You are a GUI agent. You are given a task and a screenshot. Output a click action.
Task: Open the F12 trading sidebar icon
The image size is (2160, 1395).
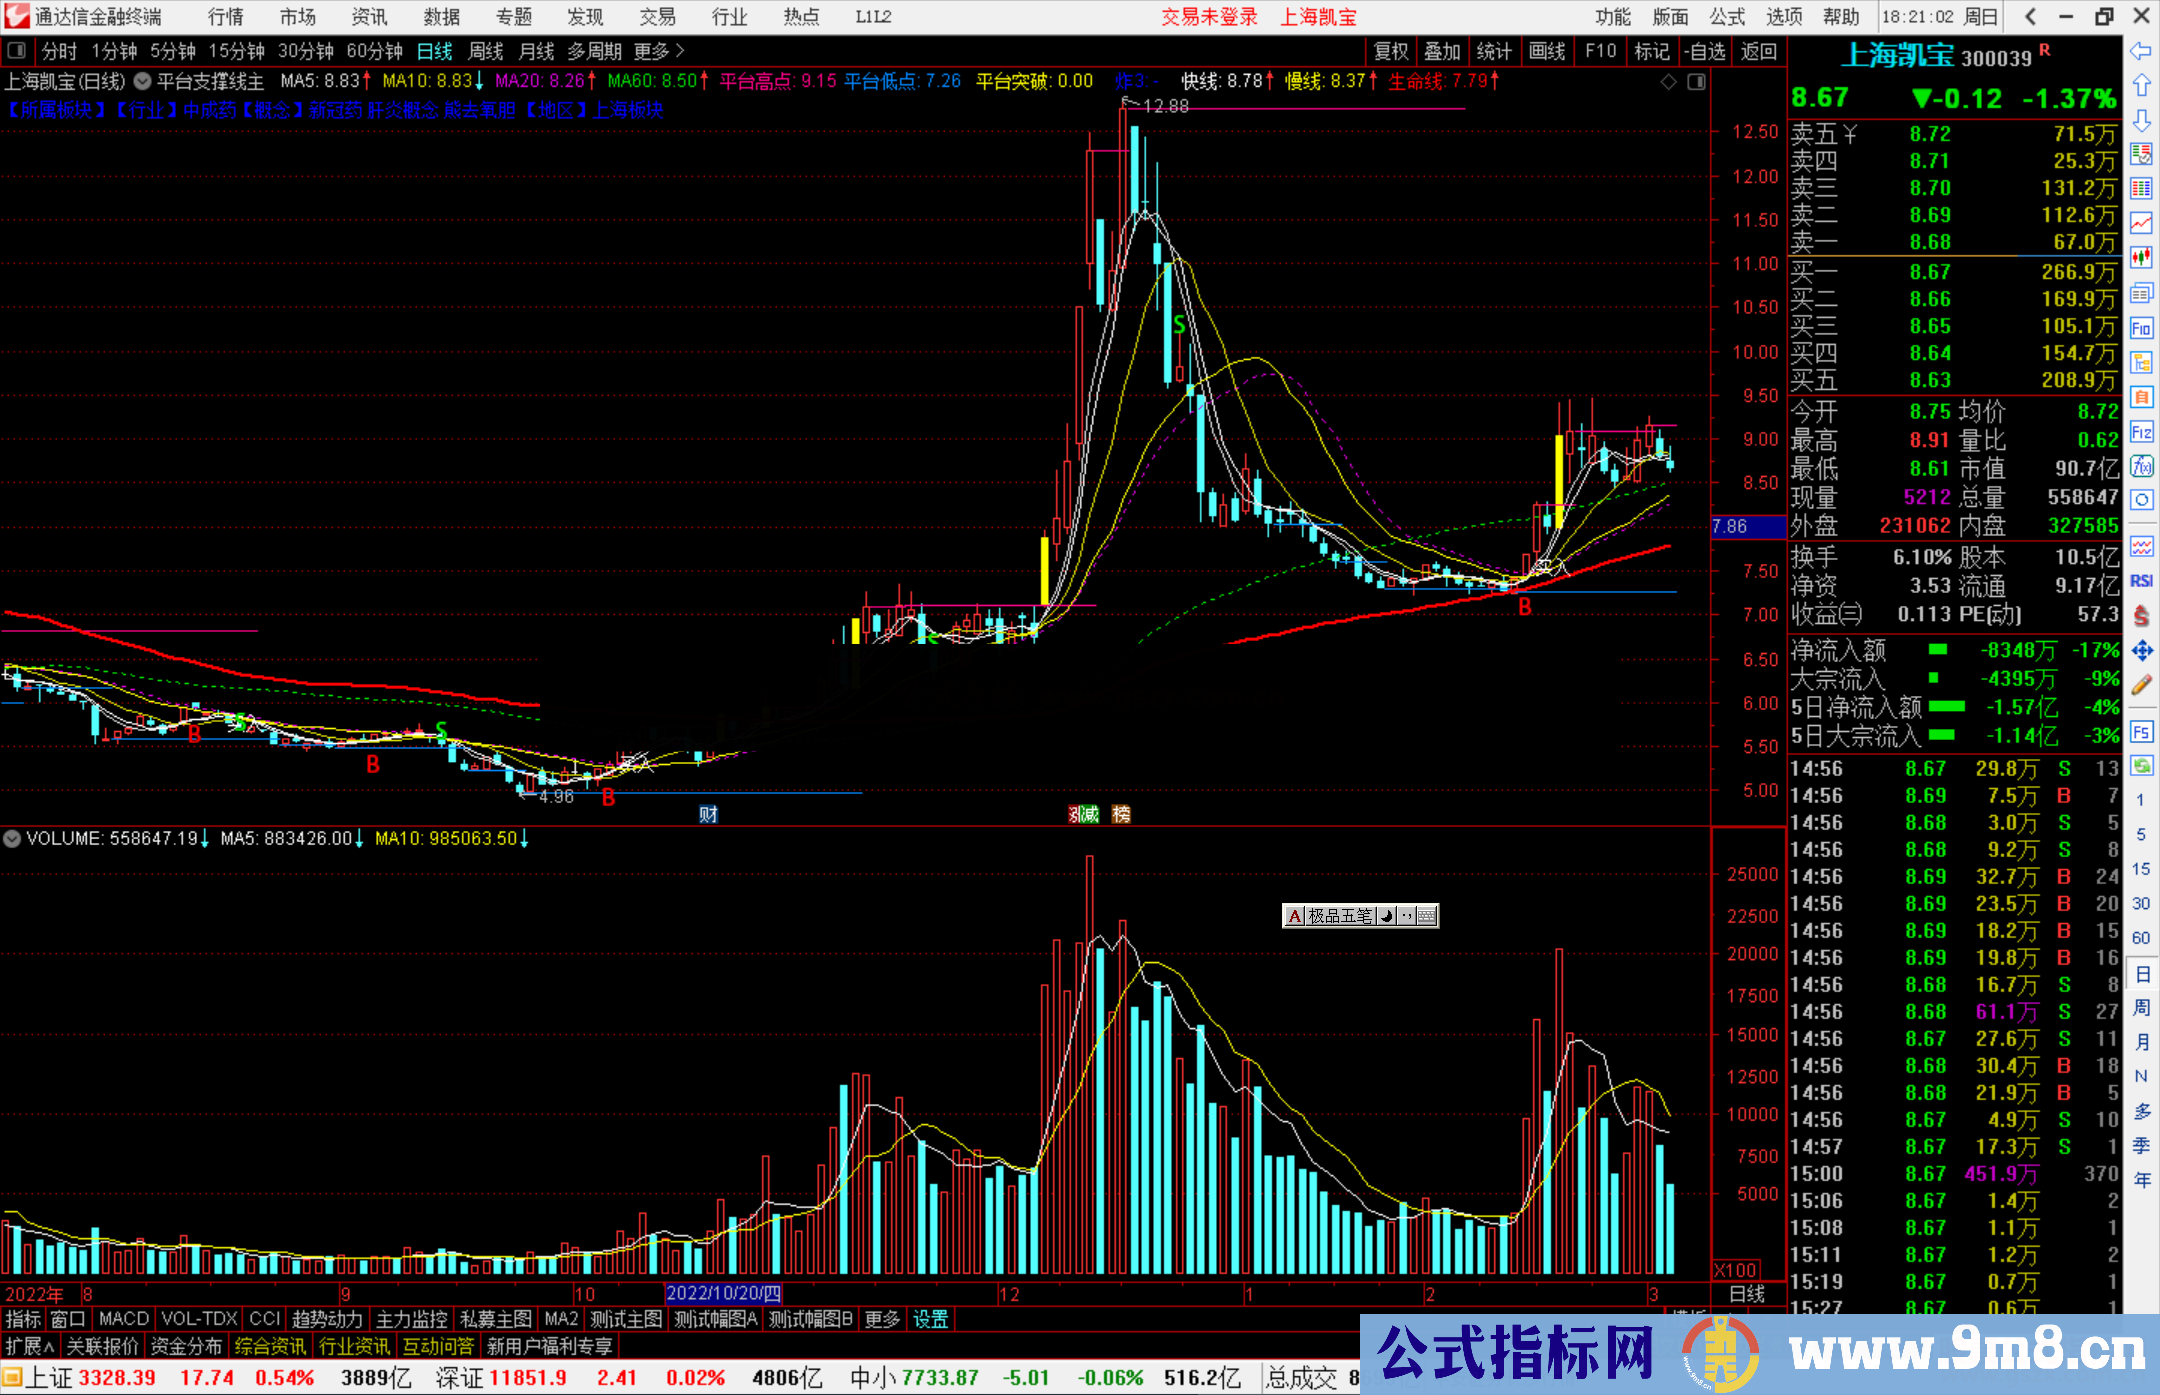pyautogui.click(x=2141, y=432)
